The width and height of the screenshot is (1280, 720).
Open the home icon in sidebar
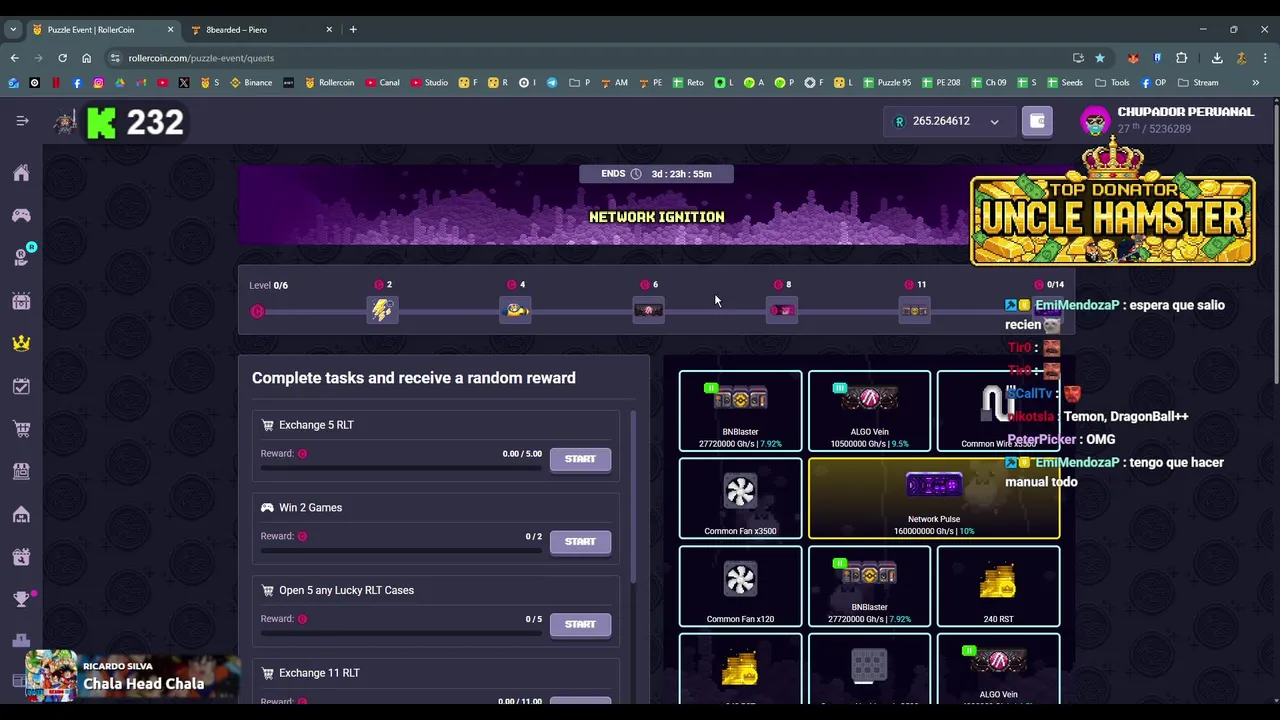[21, 173]
